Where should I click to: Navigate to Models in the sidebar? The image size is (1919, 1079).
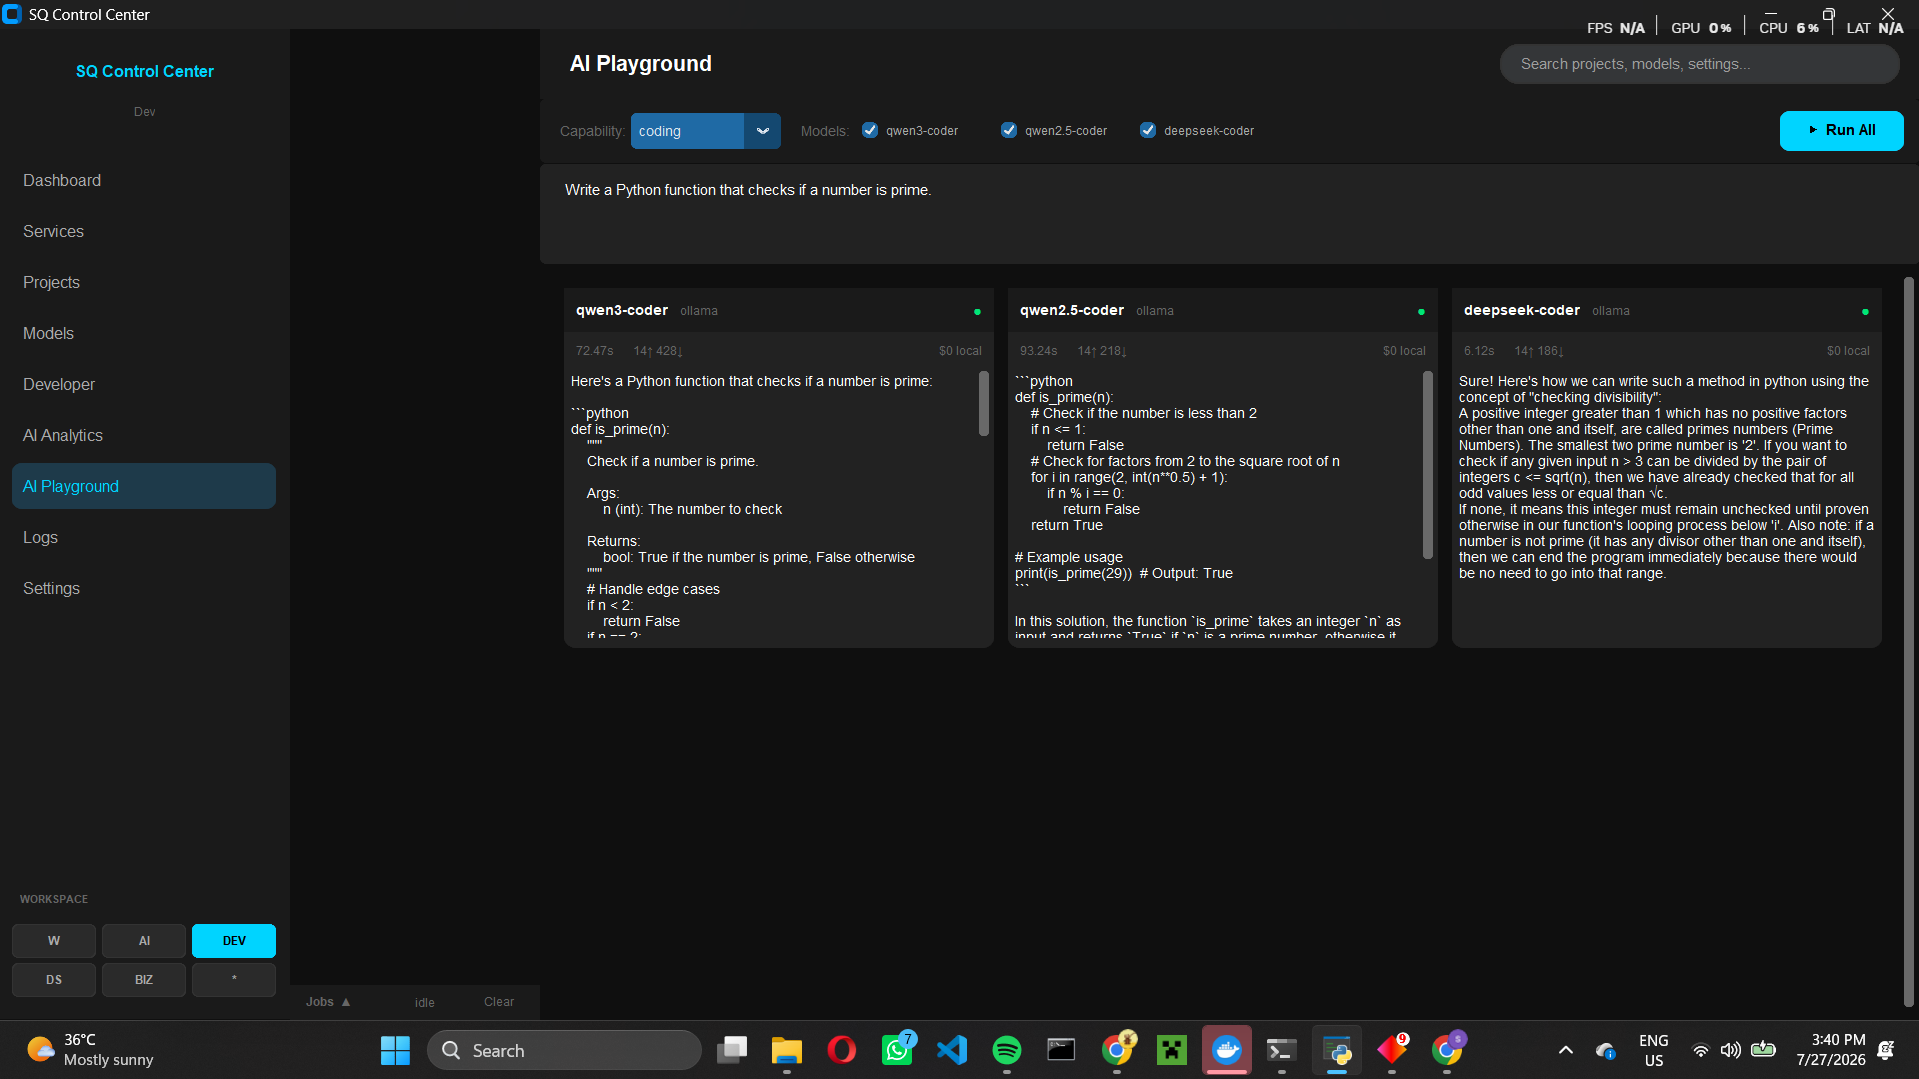click(144, 333)
